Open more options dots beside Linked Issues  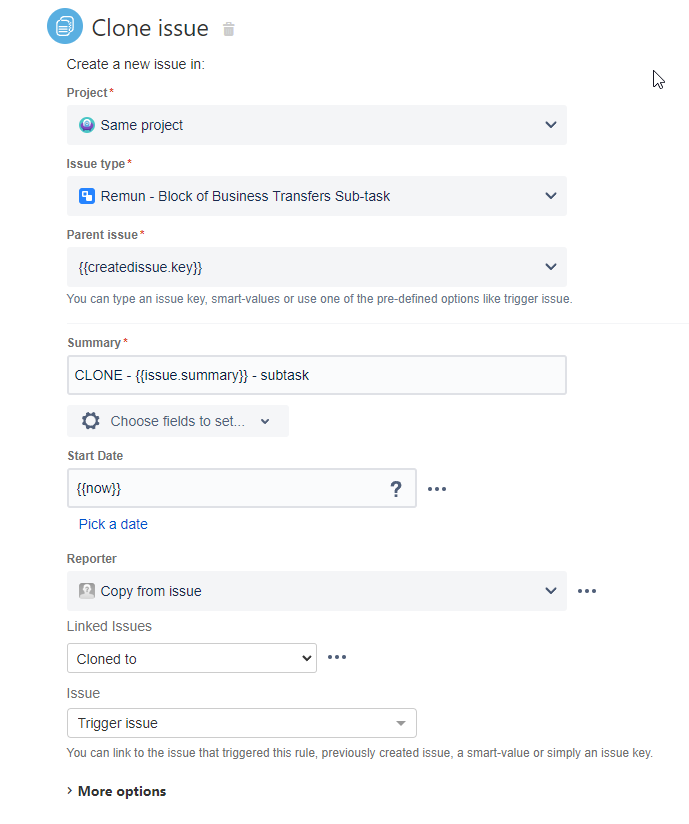337,657
